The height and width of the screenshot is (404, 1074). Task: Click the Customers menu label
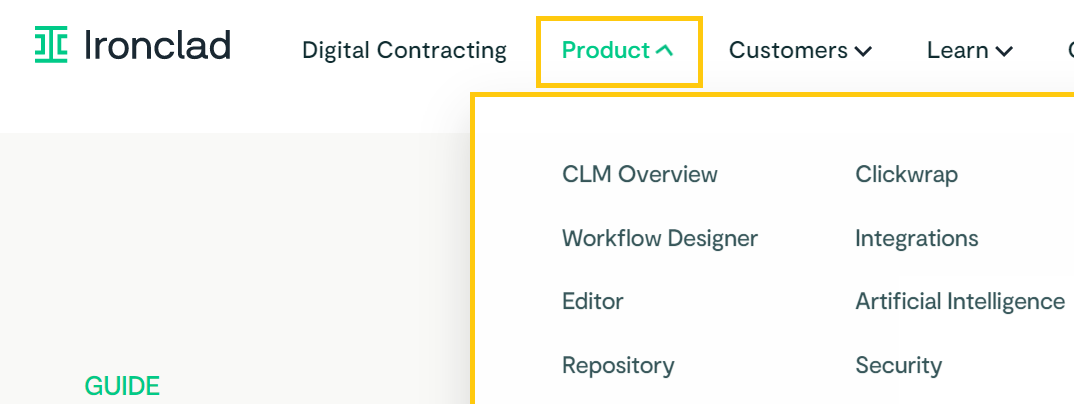pyautogui.click(x=788, y=51)
